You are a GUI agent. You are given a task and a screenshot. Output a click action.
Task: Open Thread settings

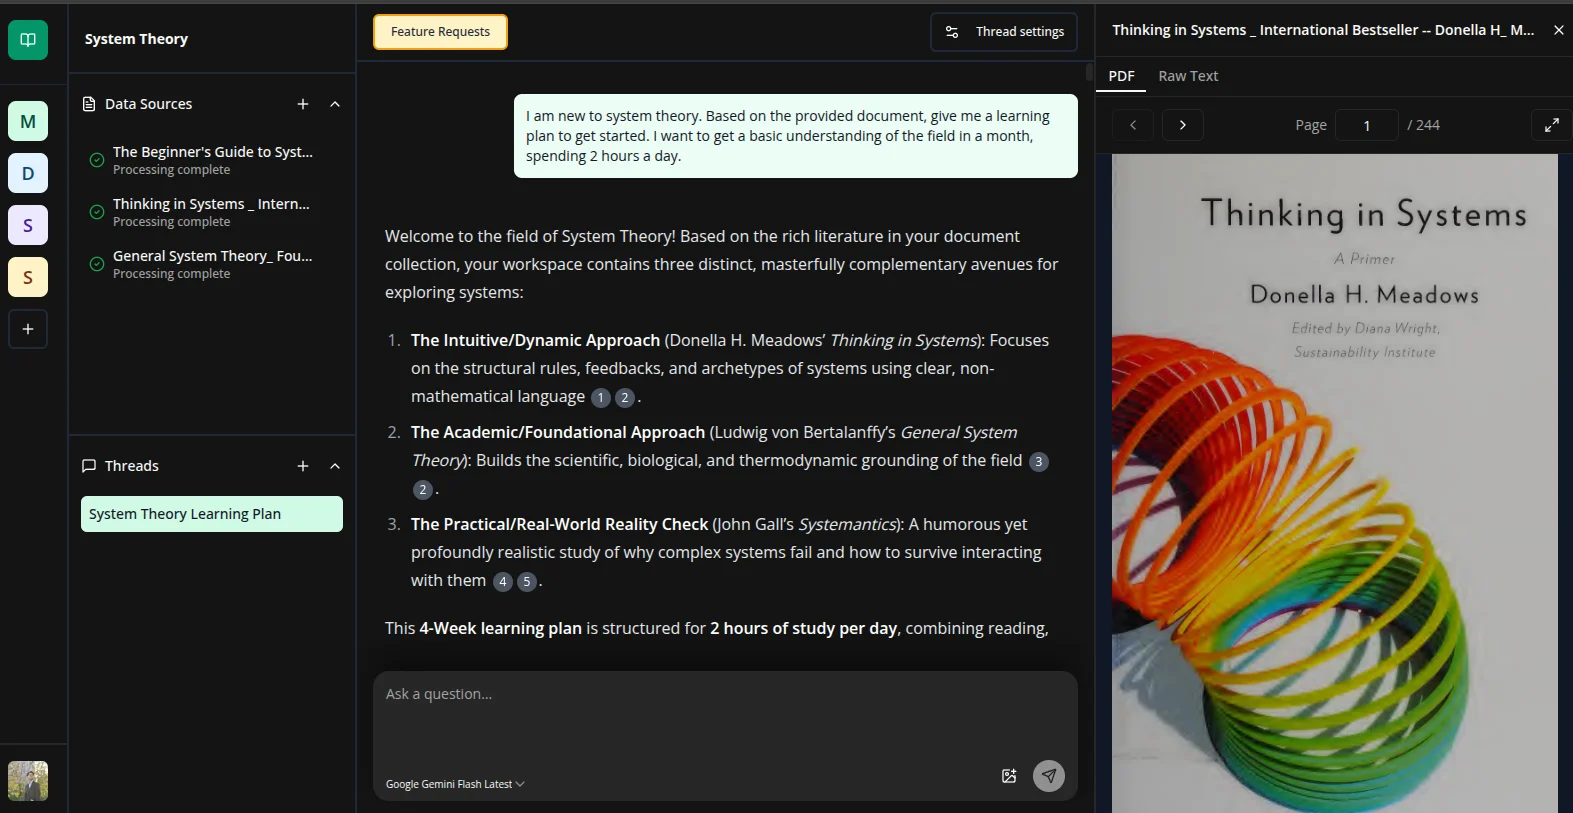tap(1004, 32)
